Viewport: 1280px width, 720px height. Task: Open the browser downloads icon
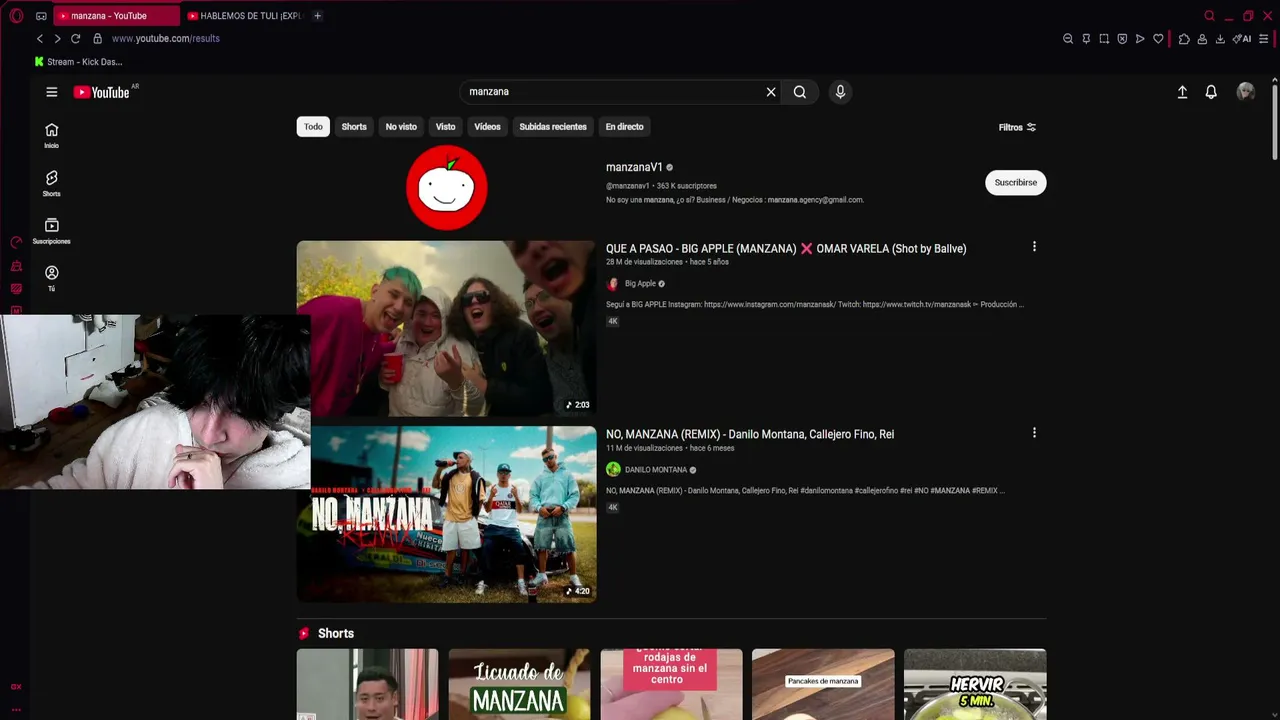click(x=1220, y=39)
